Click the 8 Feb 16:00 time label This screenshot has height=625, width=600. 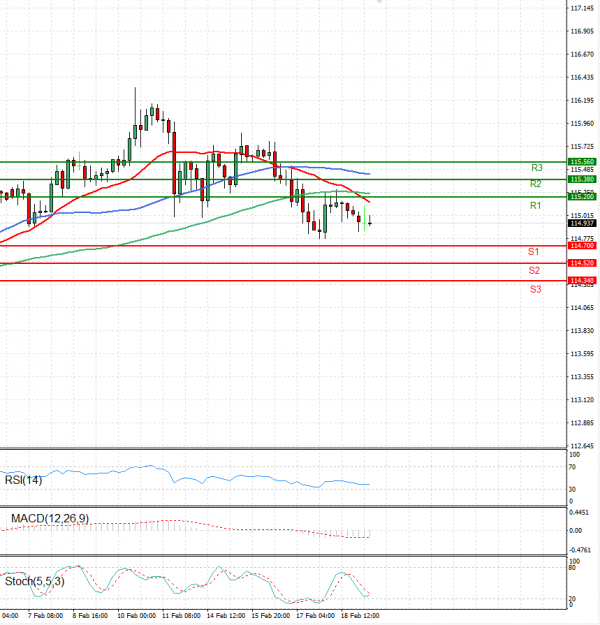coord(90,616)
